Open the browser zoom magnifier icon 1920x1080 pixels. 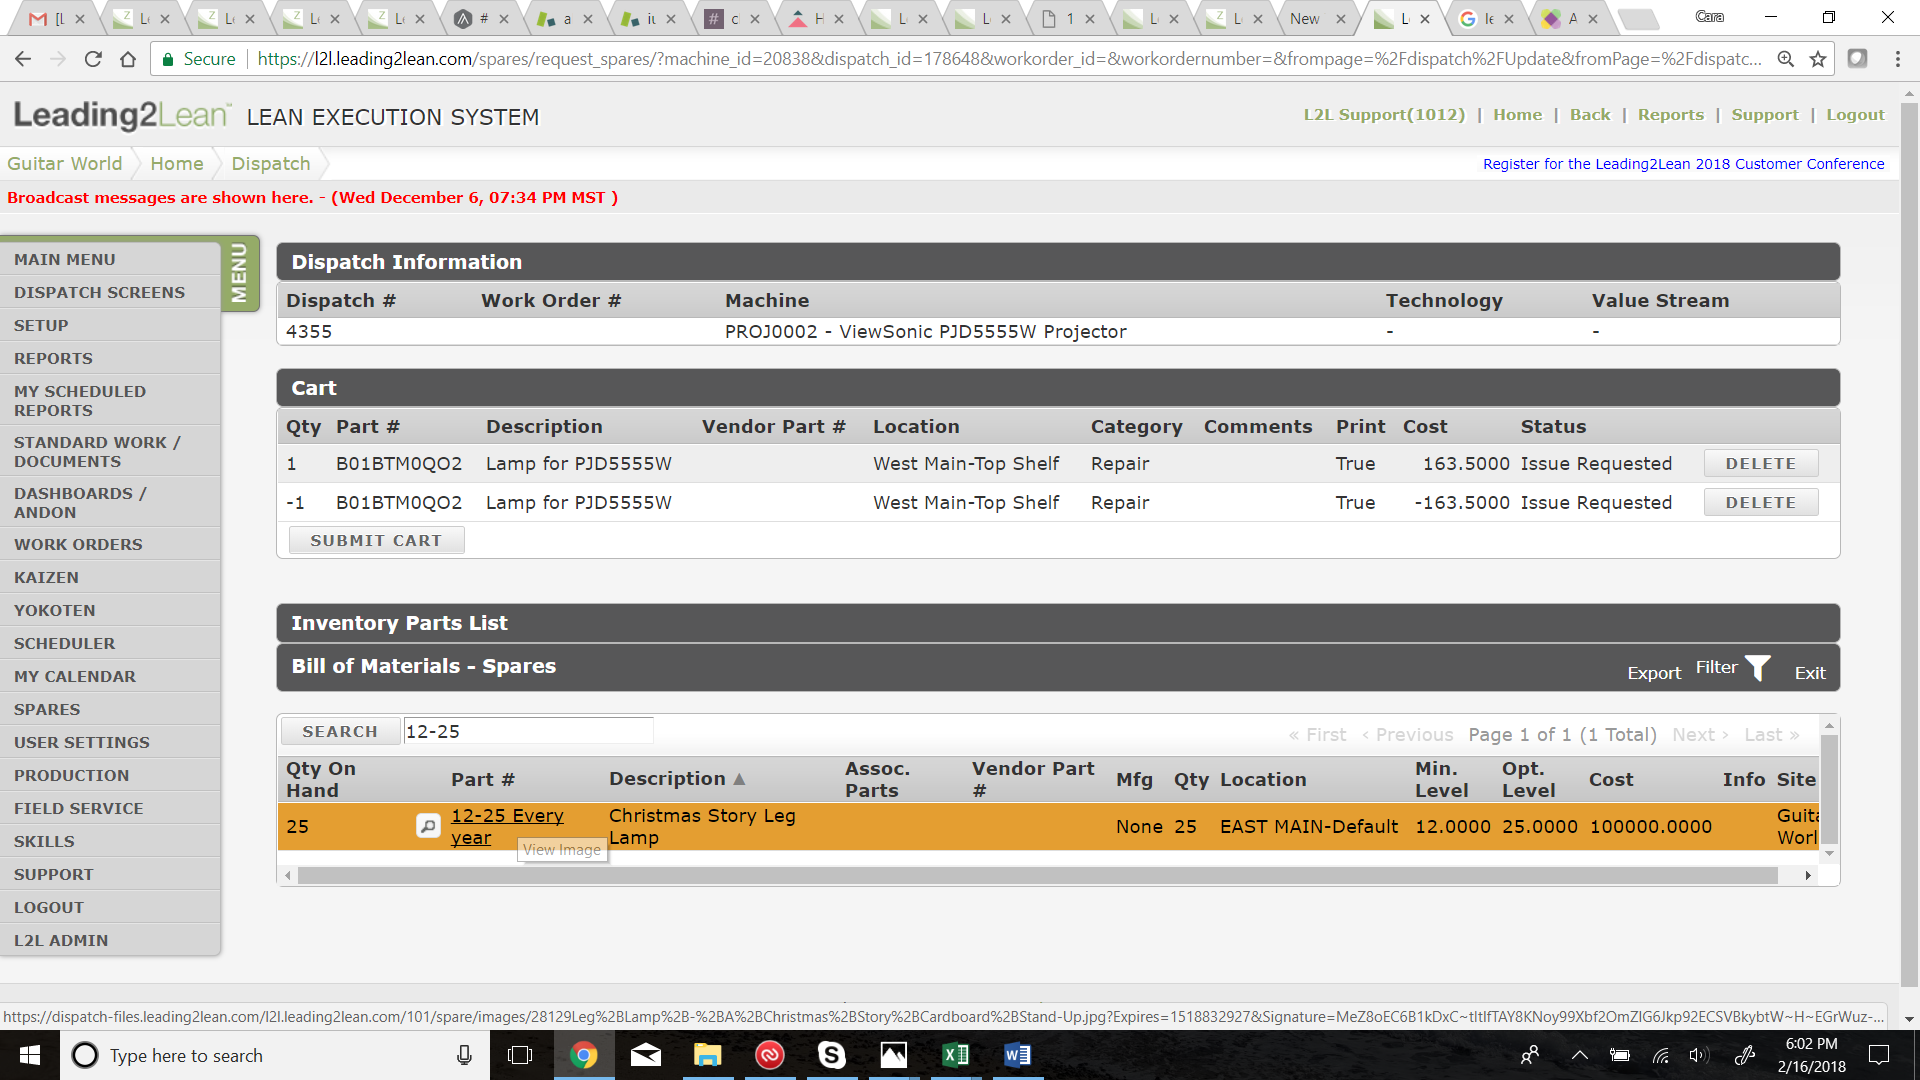pyautogui.click(x=1785, y=59)
